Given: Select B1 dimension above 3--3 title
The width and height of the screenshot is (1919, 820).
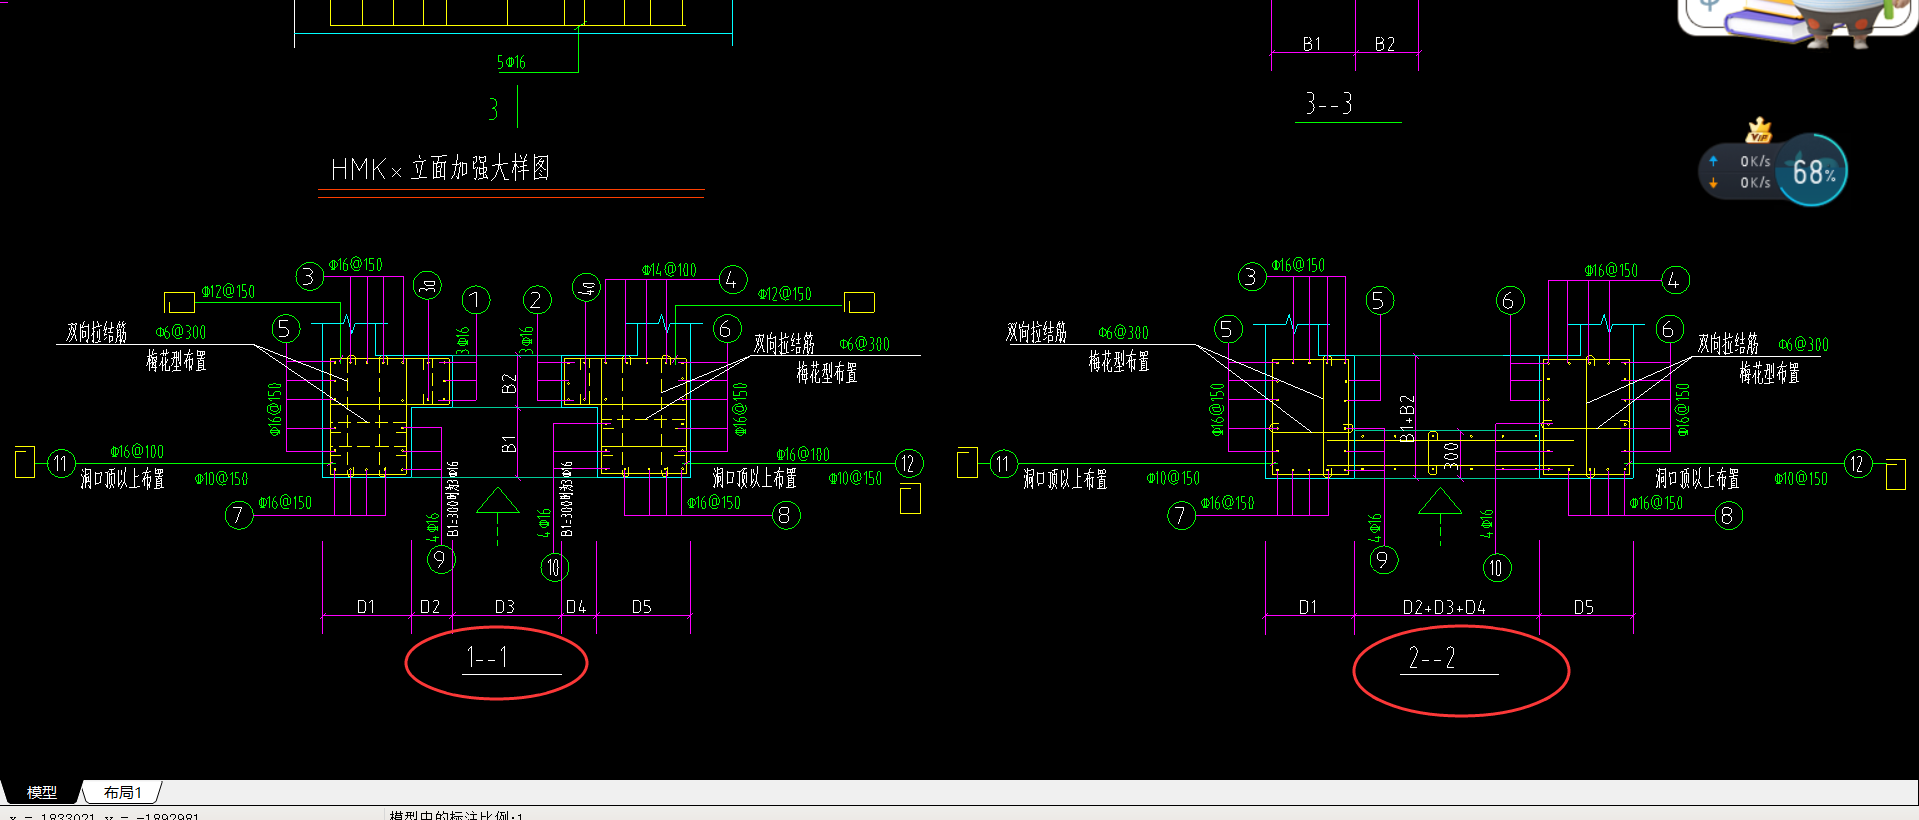Looking at the screenshot, I should [x=1312, y=44].
